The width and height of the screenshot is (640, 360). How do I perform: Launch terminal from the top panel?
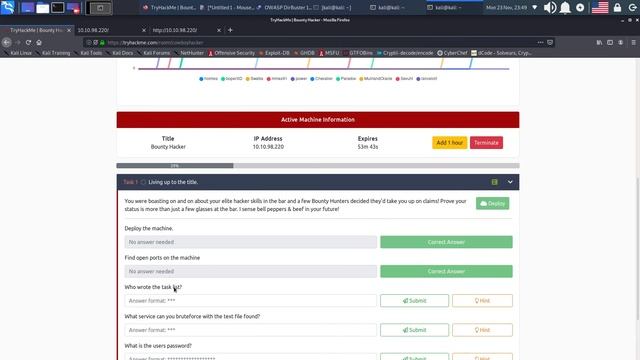(x=58, y=7)
